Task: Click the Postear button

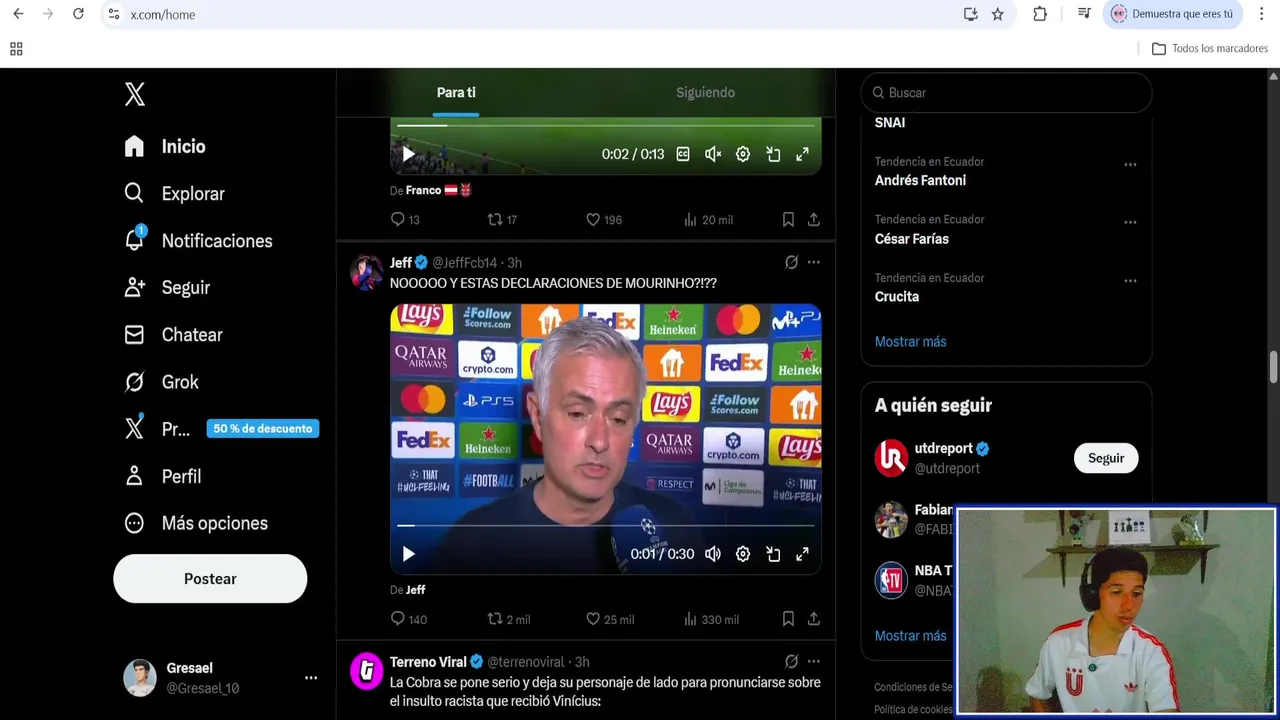Action: pyautogui.click(x=210, y=578)
